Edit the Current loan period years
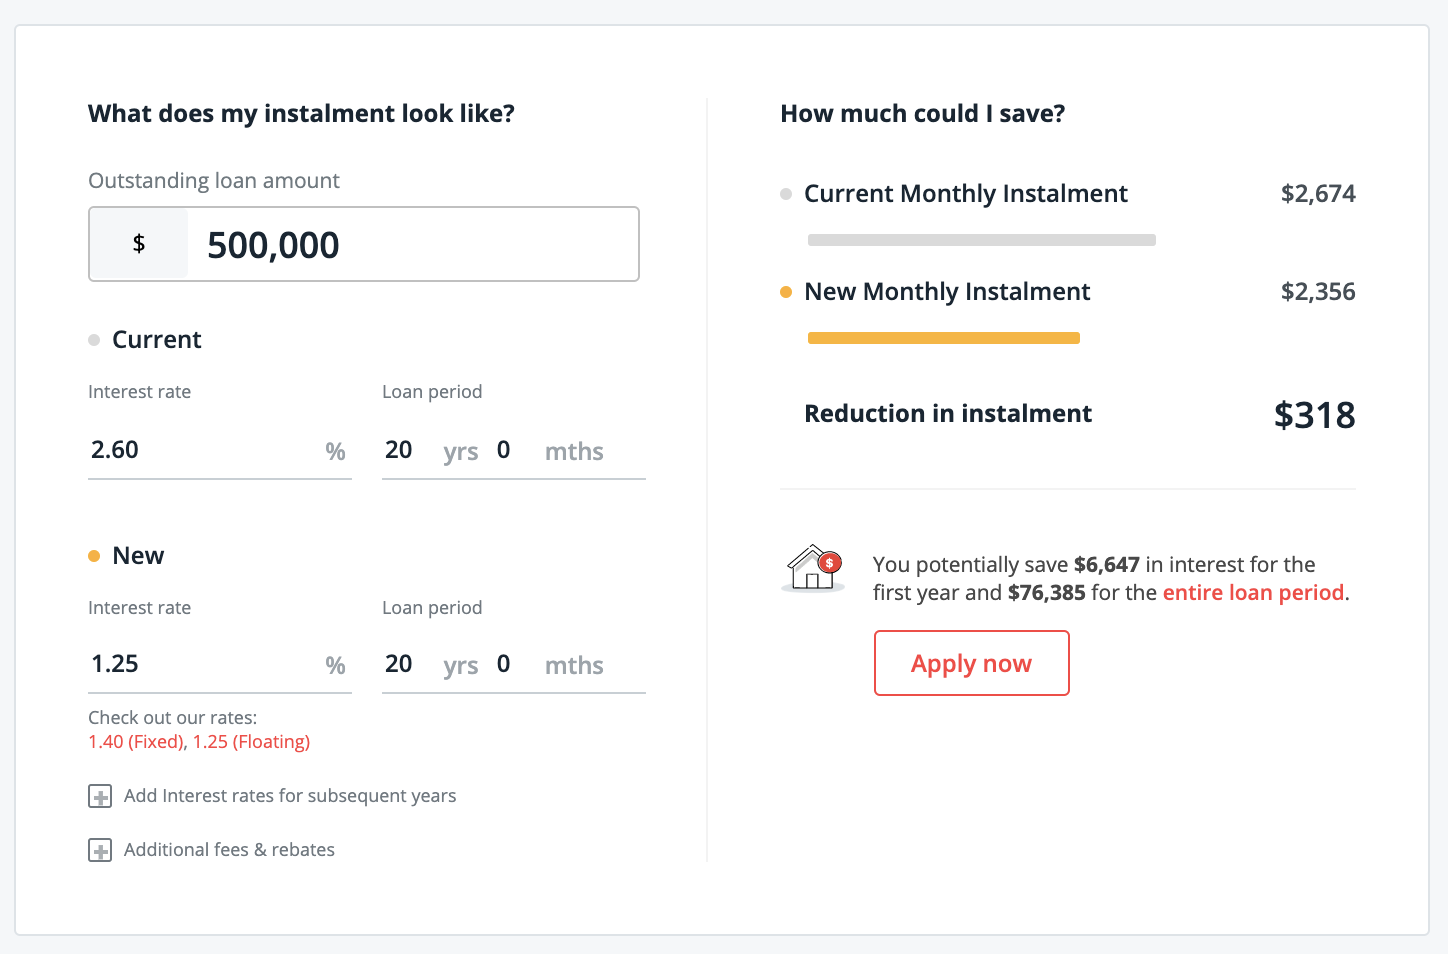 click(x=399, y=451)
